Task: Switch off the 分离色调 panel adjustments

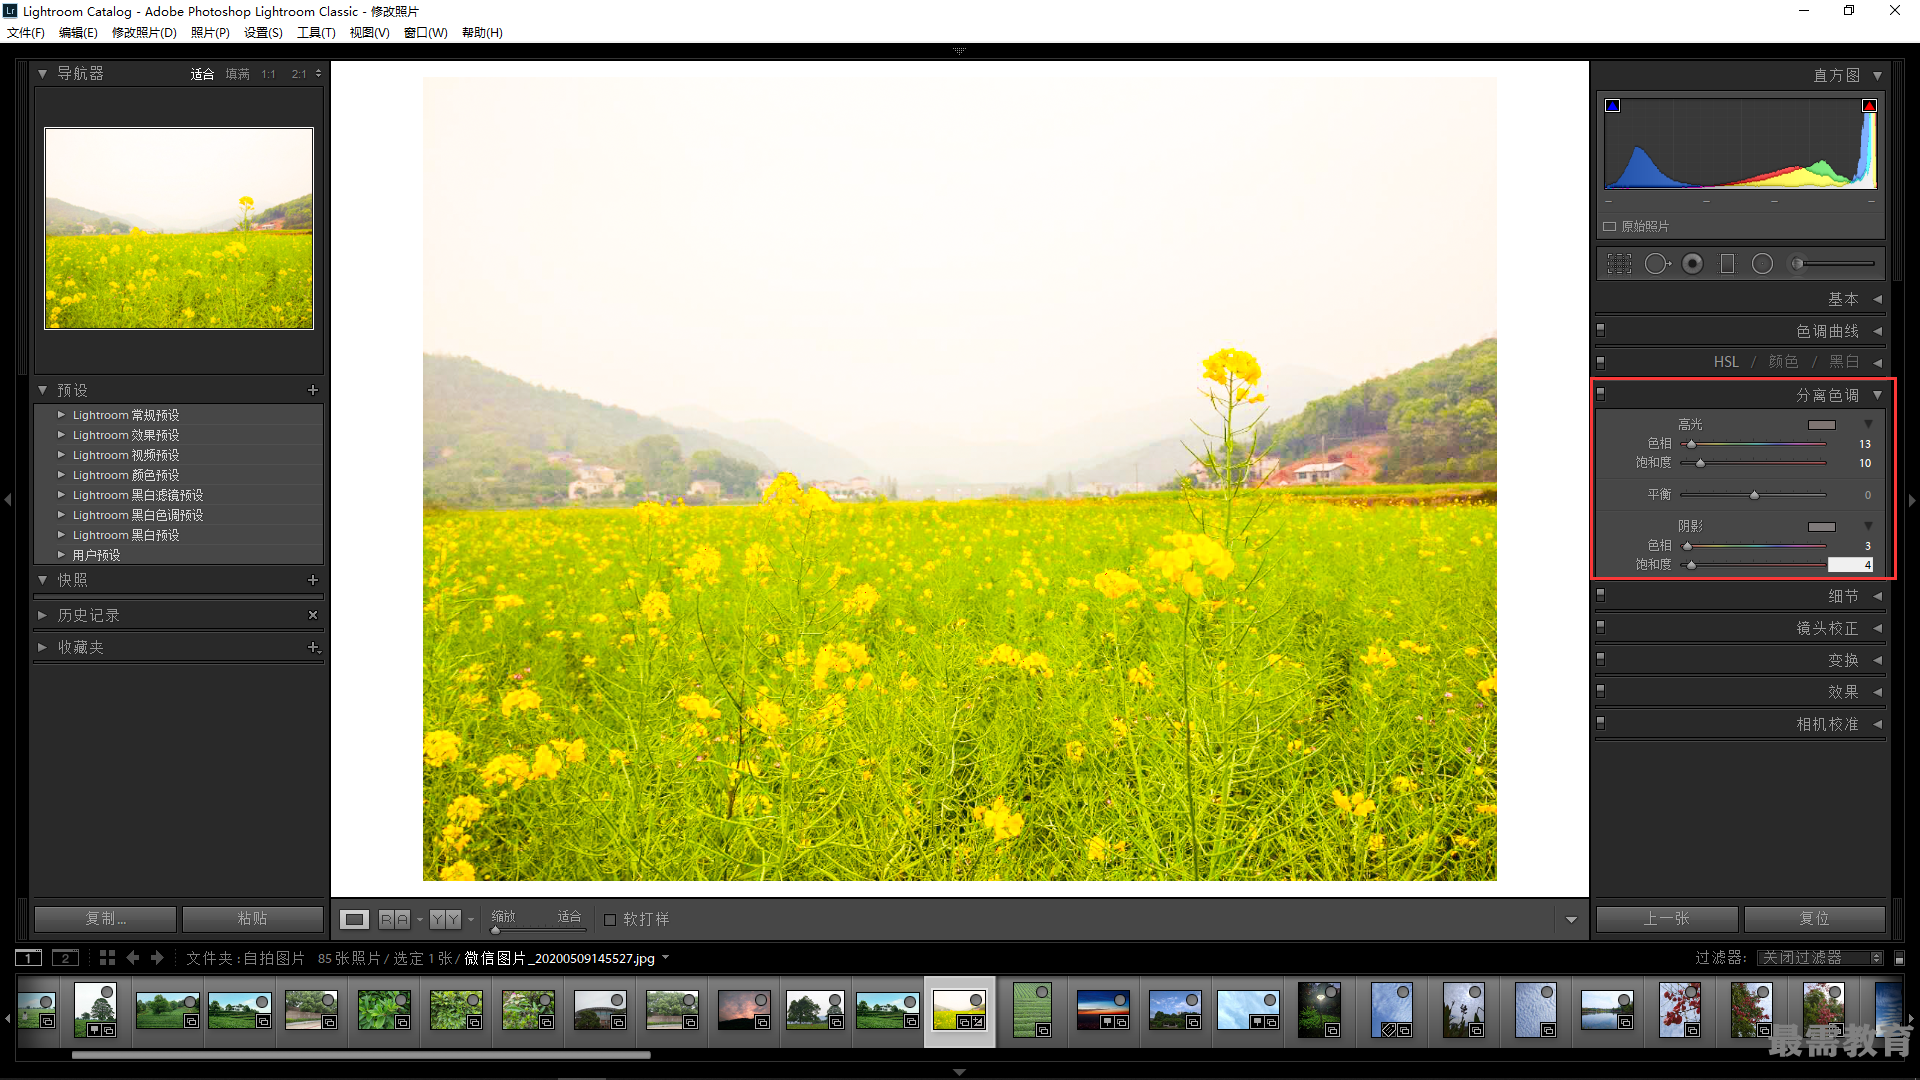Action: click(1601, 394)
